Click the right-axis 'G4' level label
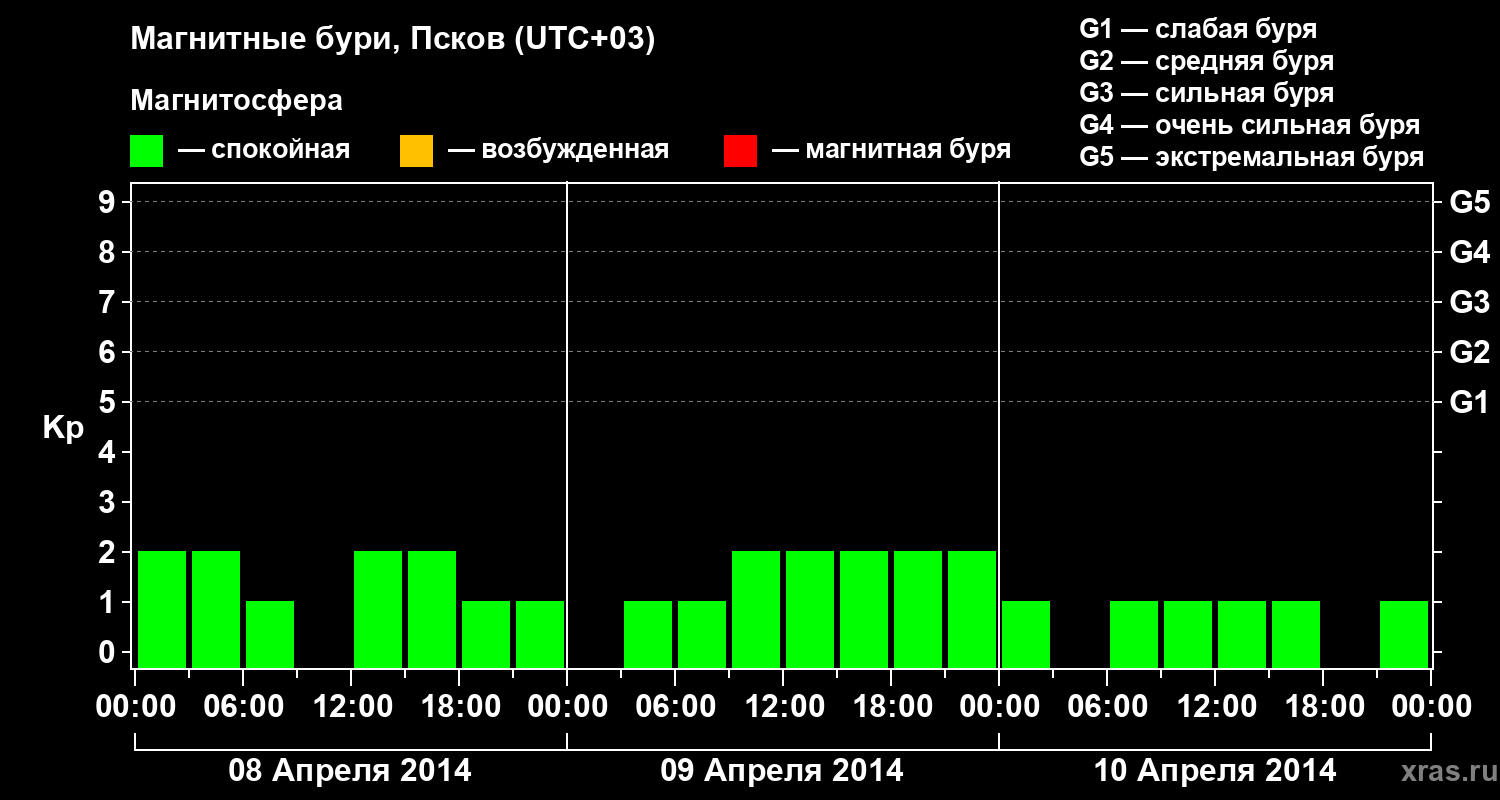1500x800 pixels. coord(1469,252)
